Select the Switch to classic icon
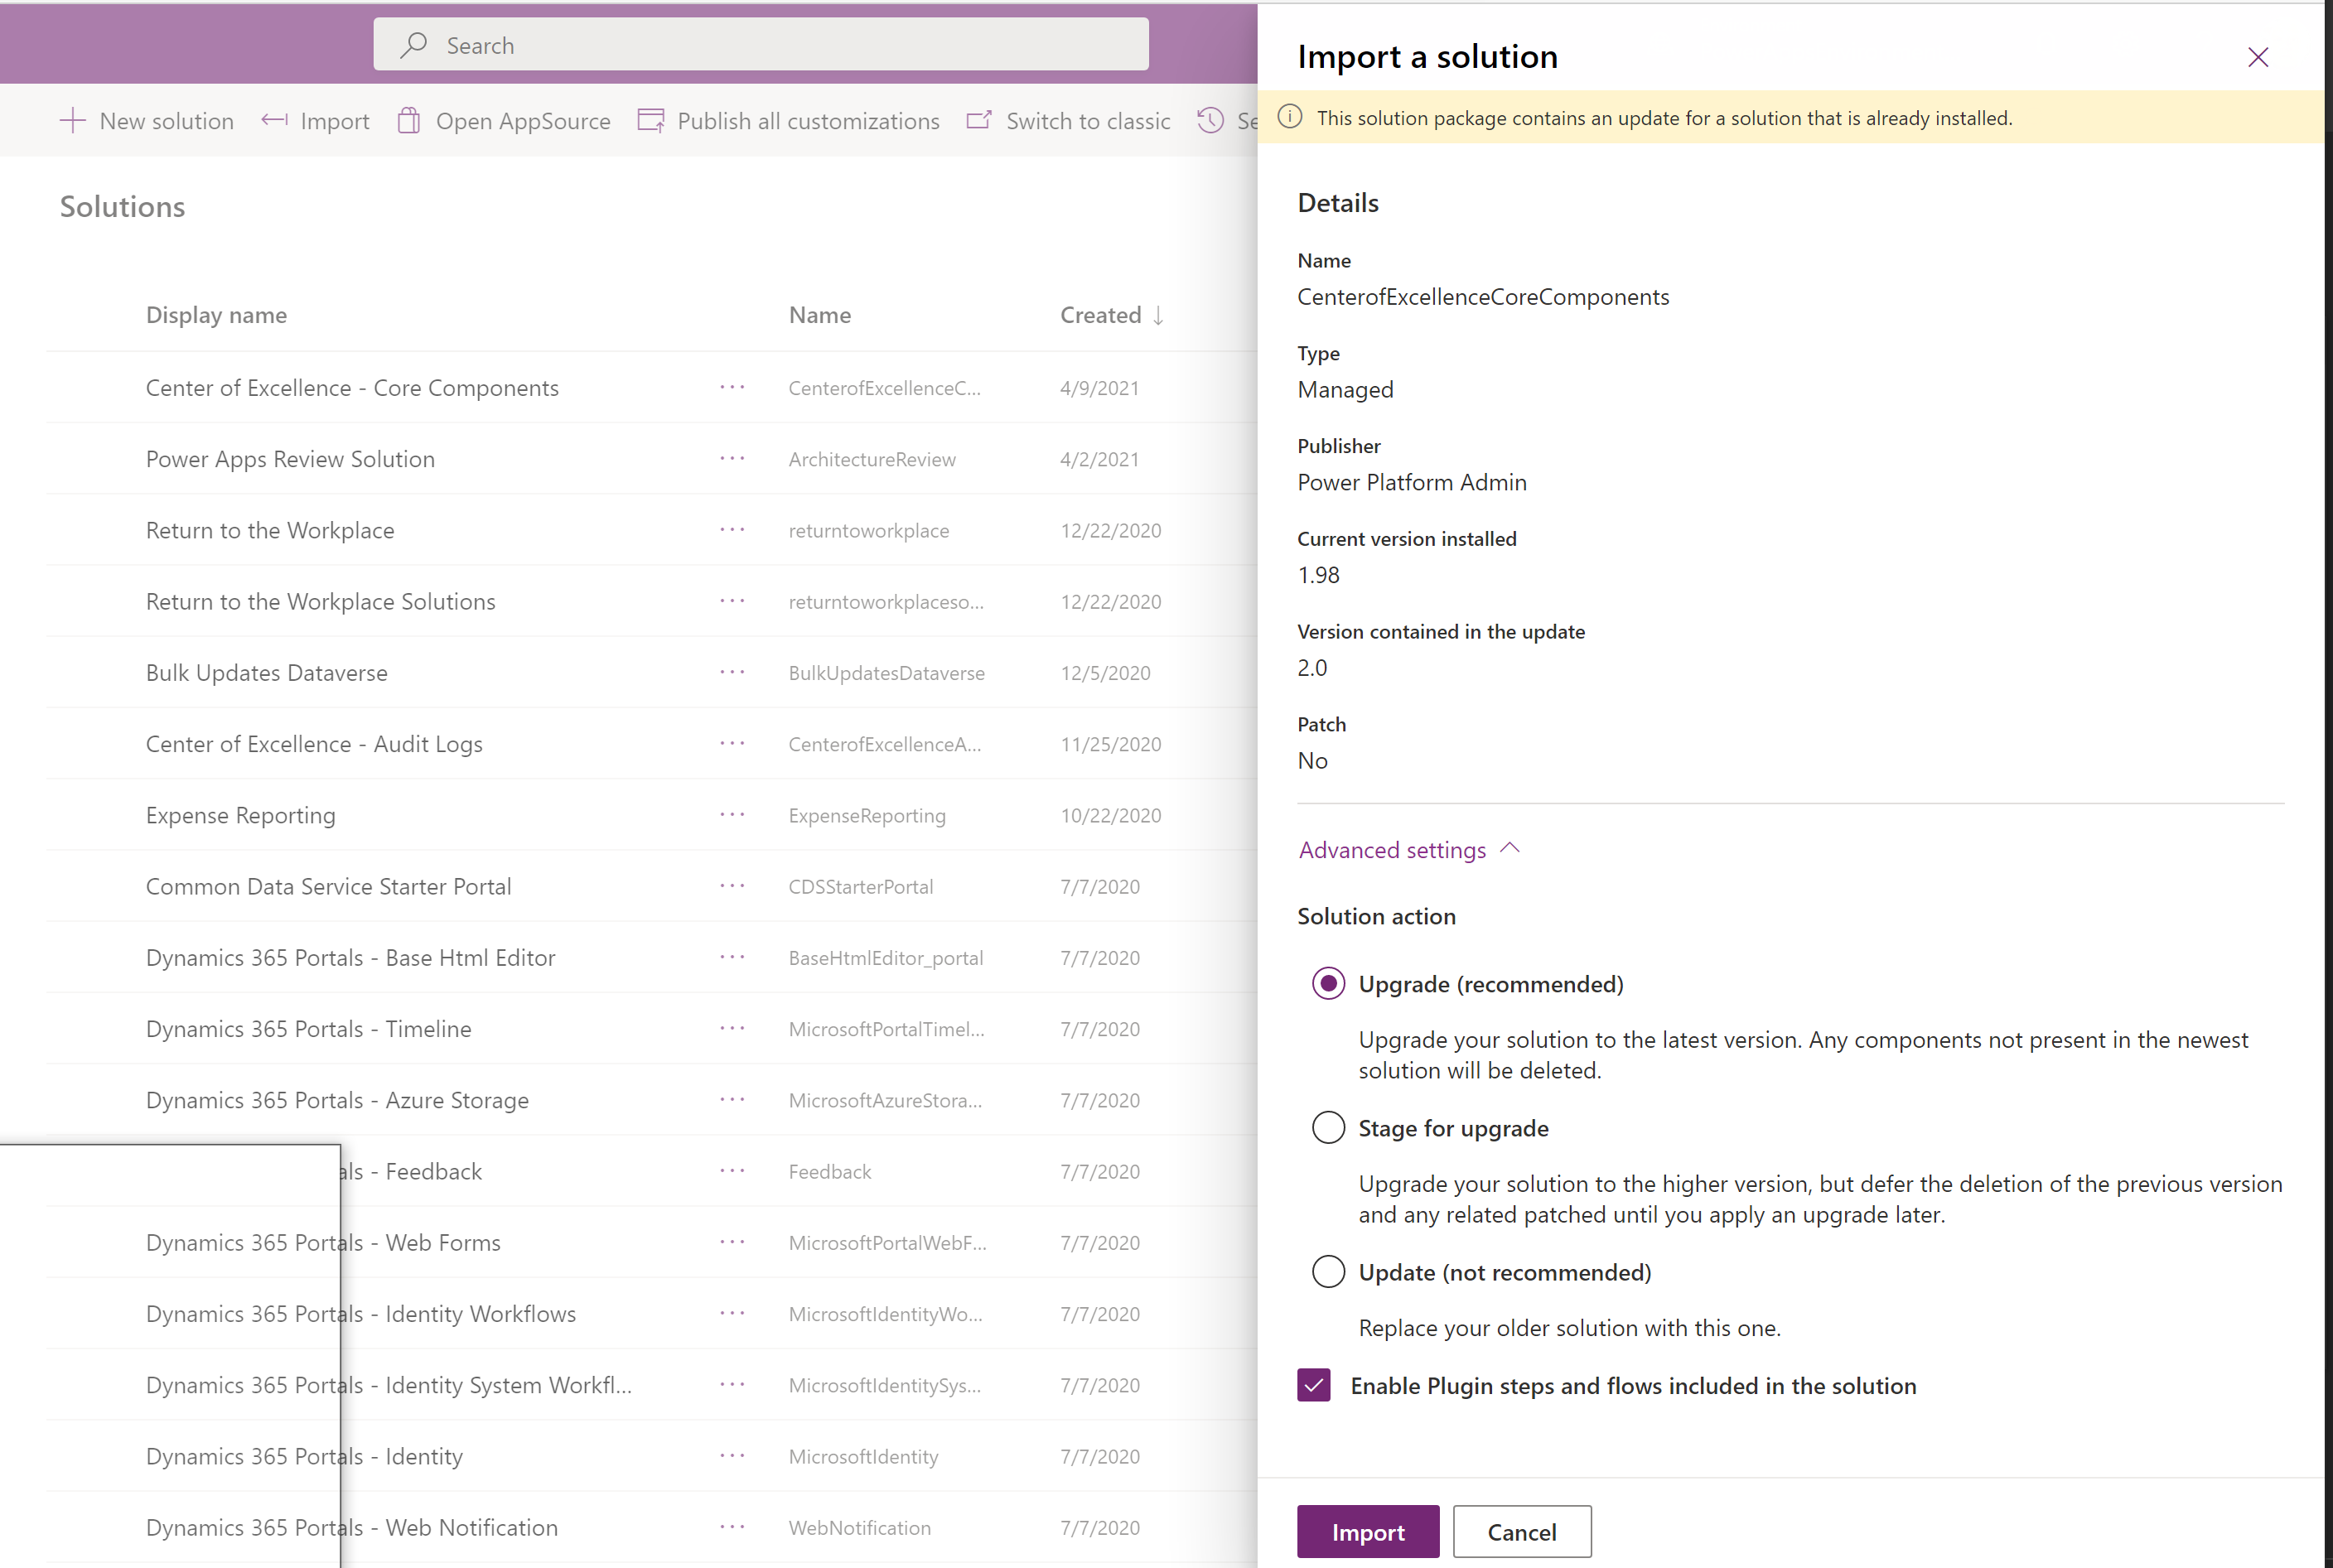This screenshot has width=2333, height=1568. (979, 120)
